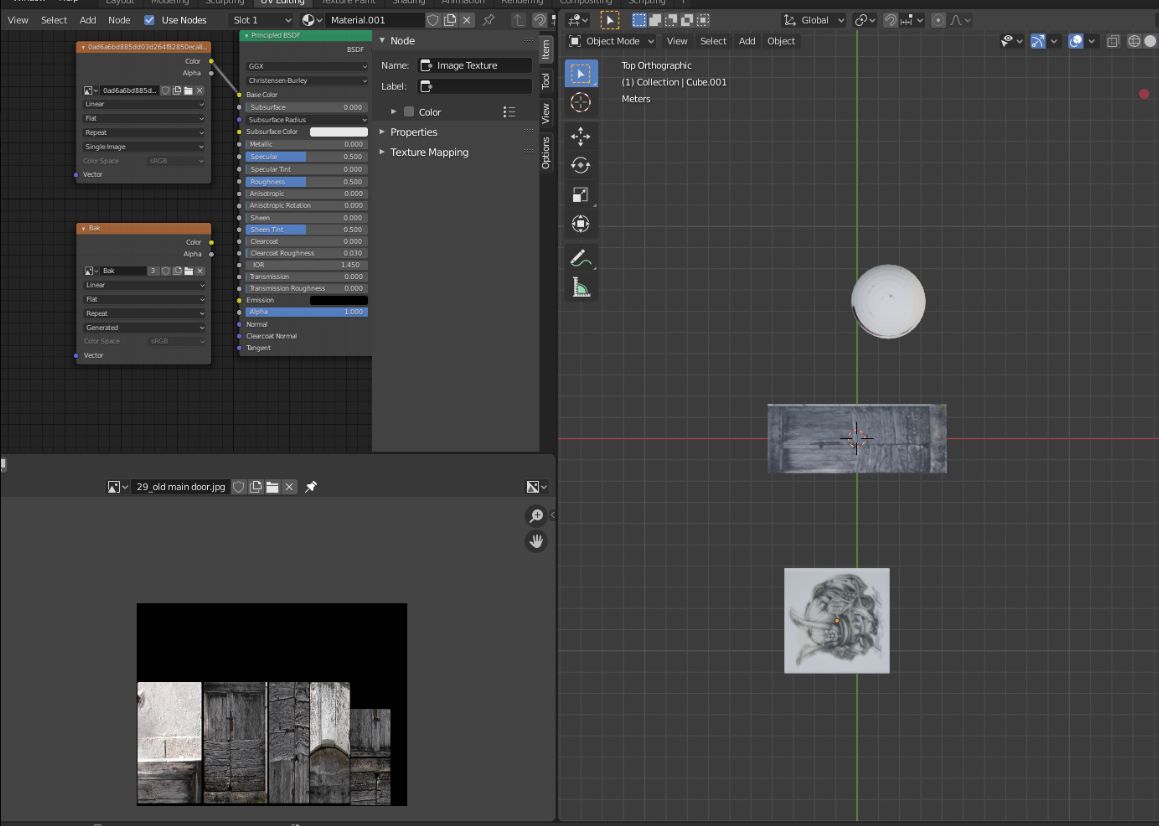Viewport: 1159px width, 826px height.
Task: Click the zoom magnifier in image editor
Action: click(x=536, y=515)
